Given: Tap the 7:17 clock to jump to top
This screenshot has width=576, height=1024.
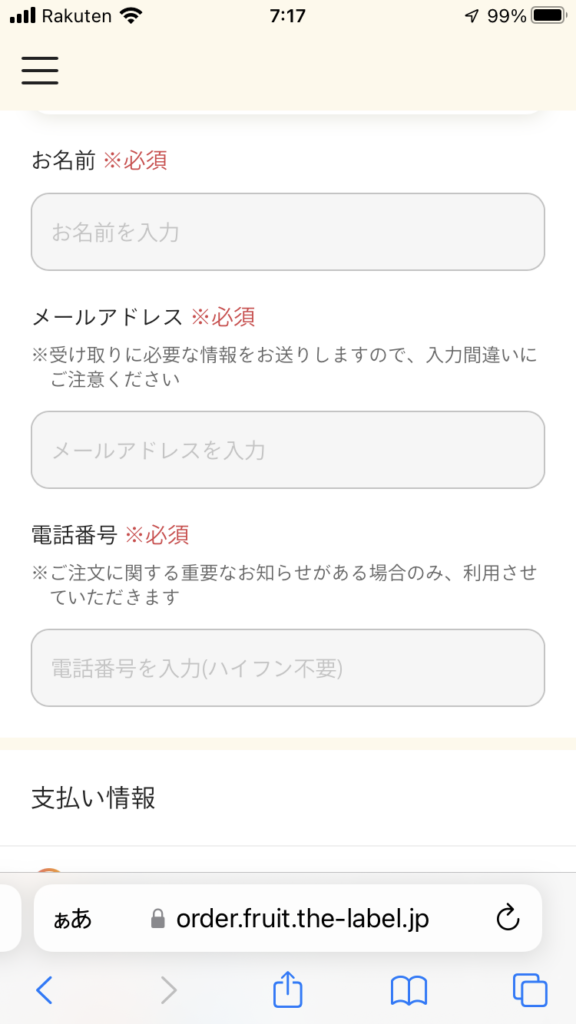Looking at the screenshot, I should (x=287, y=16).
